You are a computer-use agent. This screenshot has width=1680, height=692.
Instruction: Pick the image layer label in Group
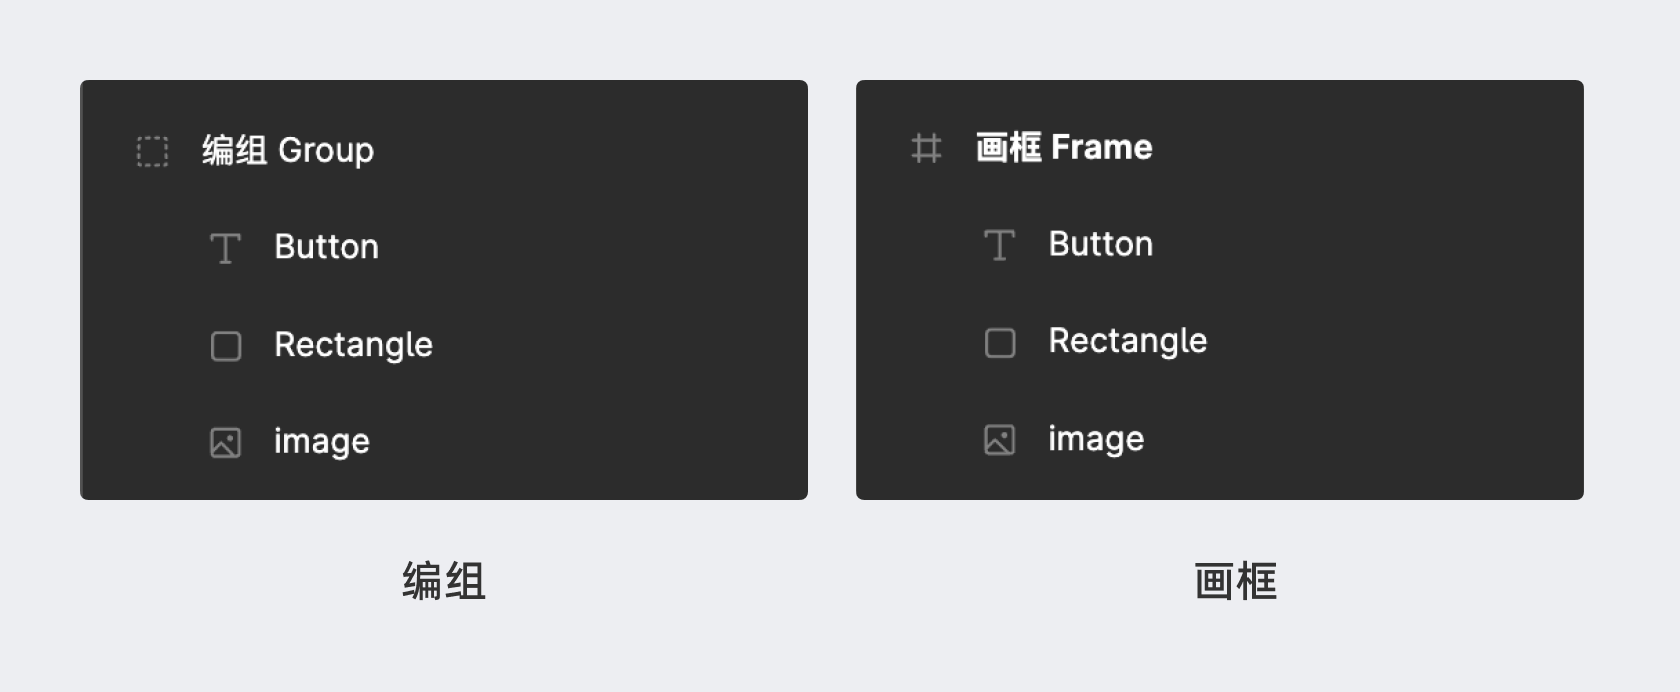click(321, 442)
